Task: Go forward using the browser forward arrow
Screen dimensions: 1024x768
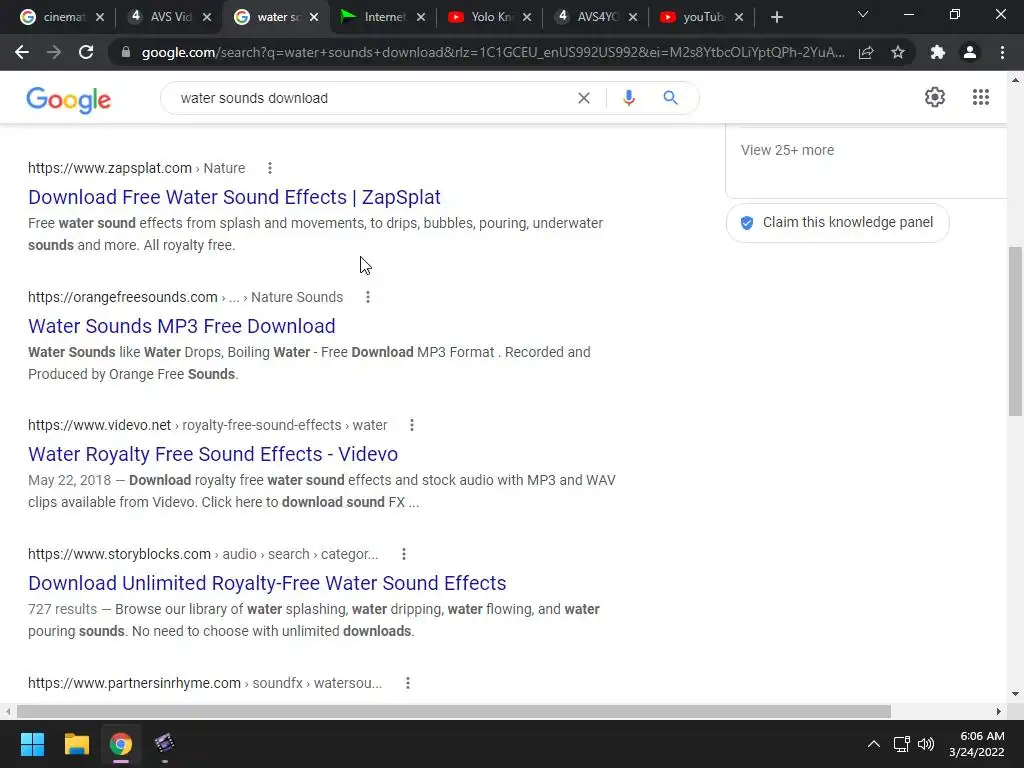Action: [54, 52]
